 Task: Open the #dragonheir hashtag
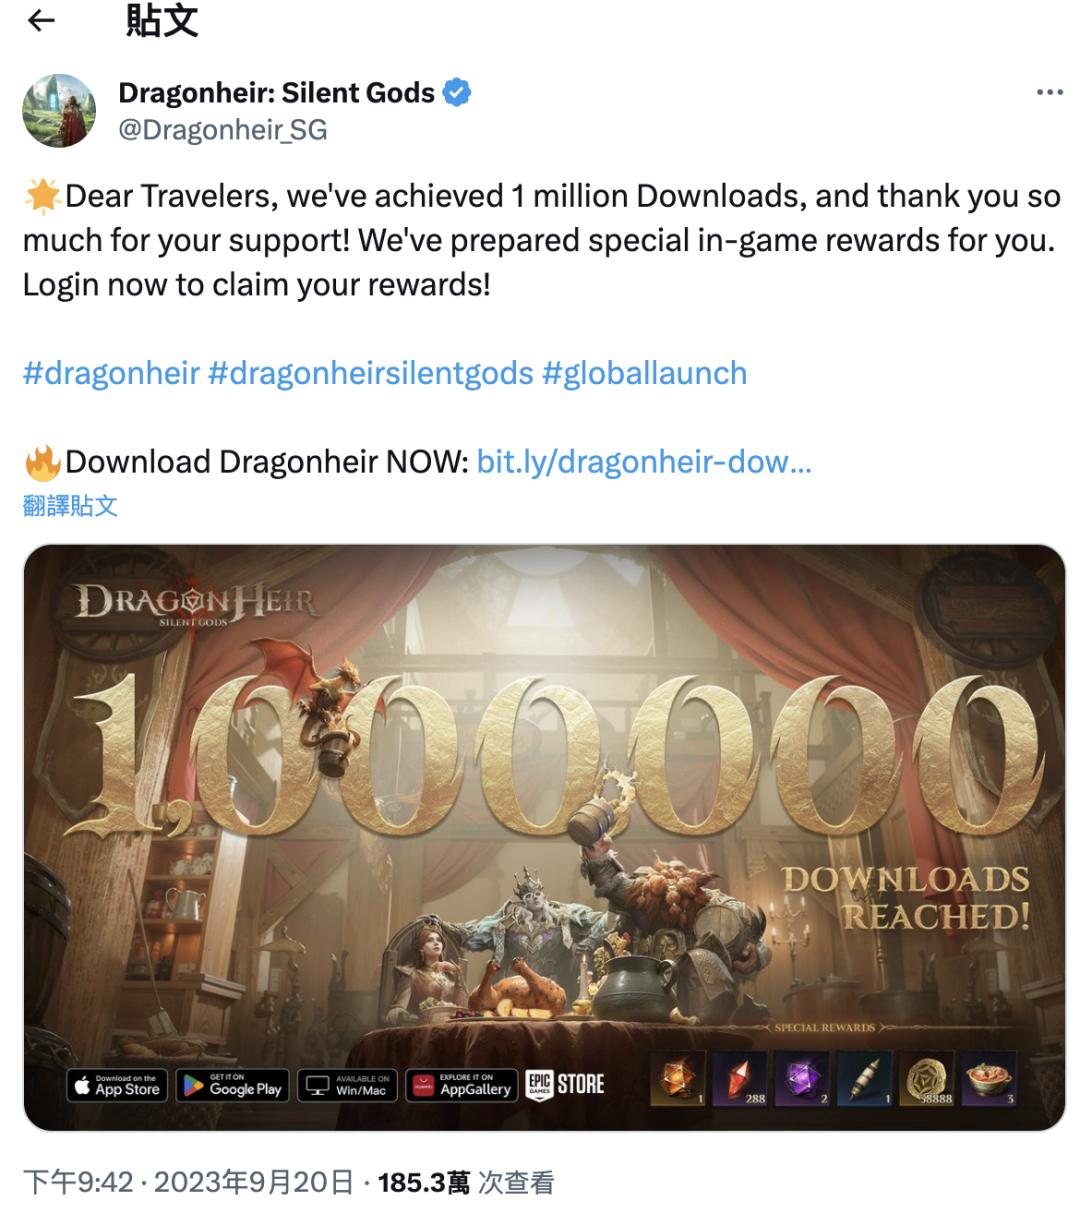(x=112, y=374)
